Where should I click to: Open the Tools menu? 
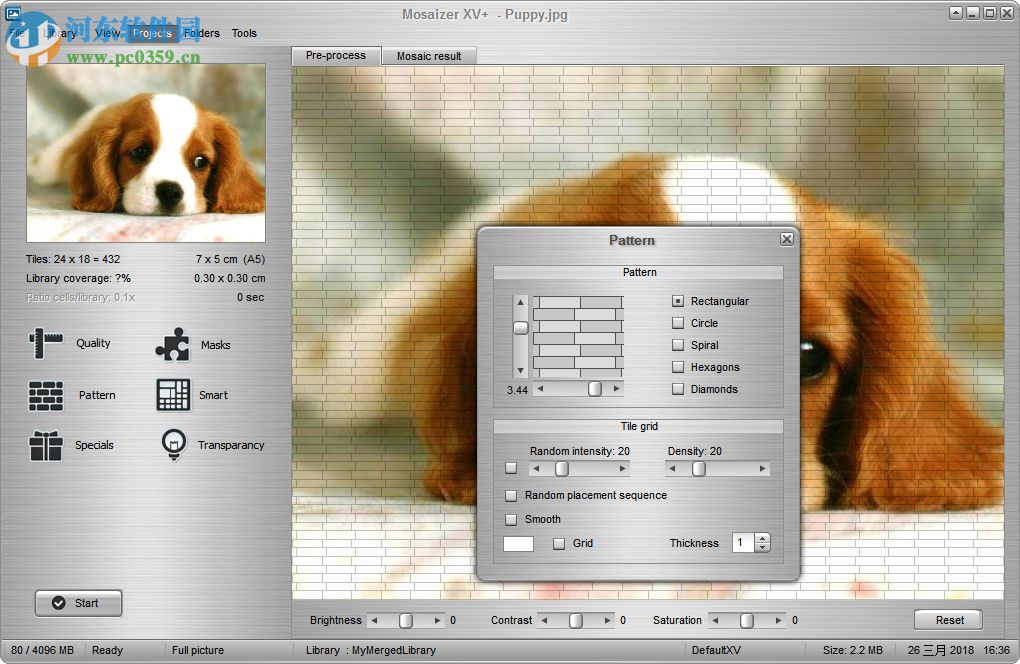click(x=244, y=33)
